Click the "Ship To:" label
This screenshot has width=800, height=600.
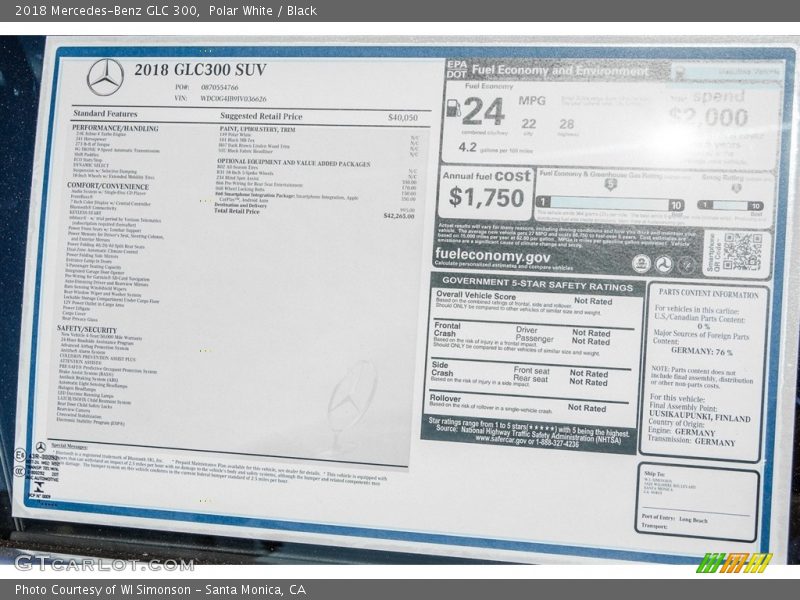pos(655,474)
